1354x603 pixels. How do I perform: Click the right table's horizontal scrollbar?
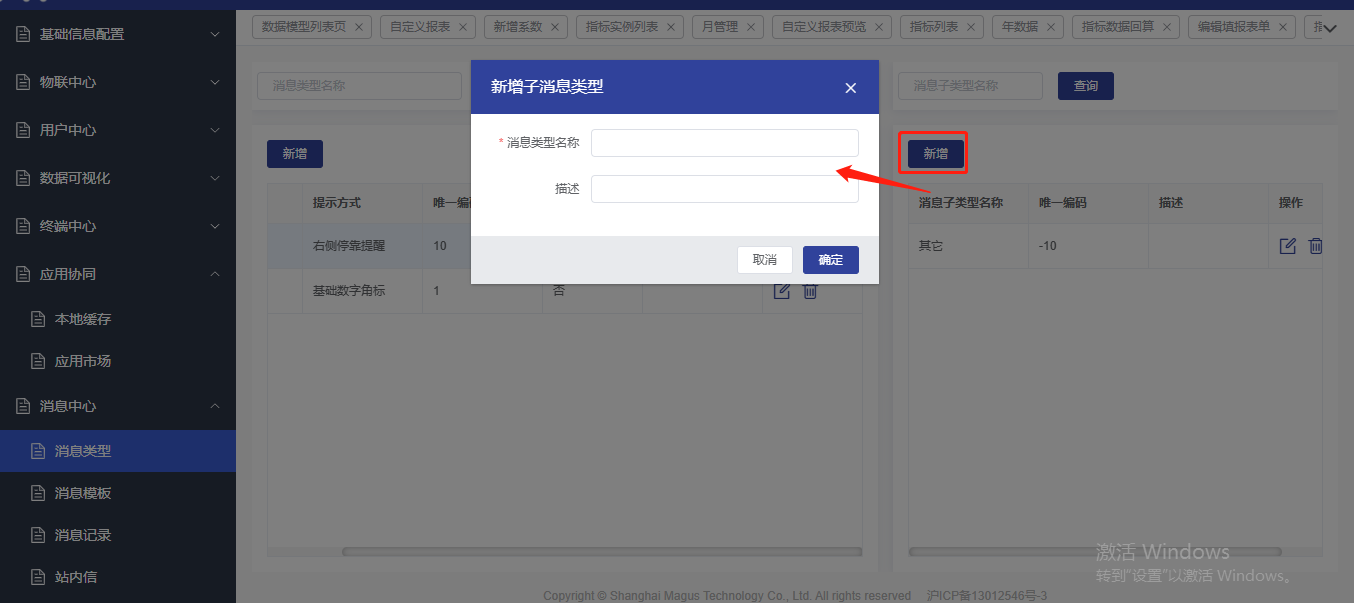click(1095, 551)
